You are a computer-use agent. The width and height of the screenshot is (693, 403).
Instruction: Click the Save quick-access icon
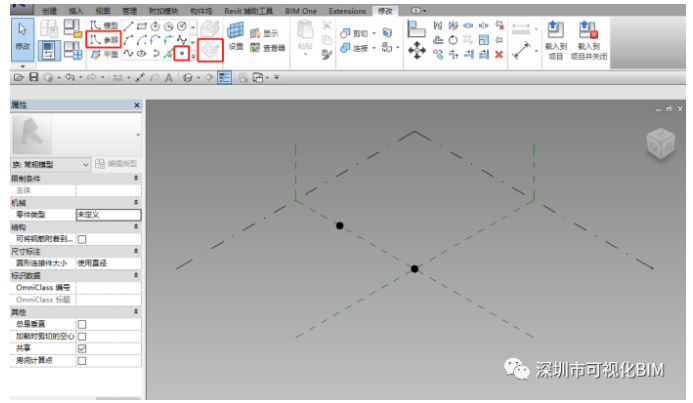click(34, 77)
